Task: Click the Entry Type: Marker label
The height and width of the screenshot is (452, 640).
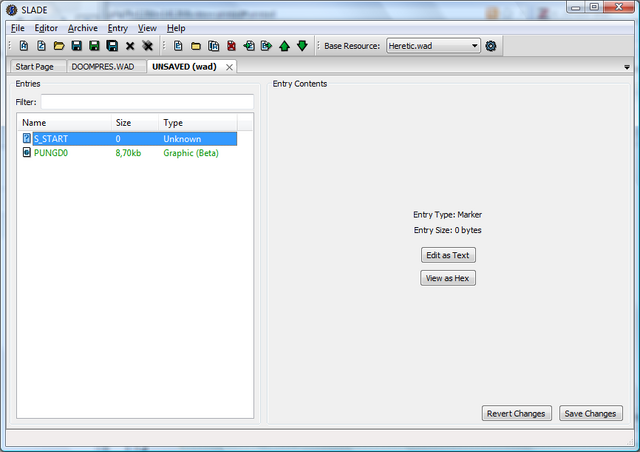Action: [x=447, y=214]
